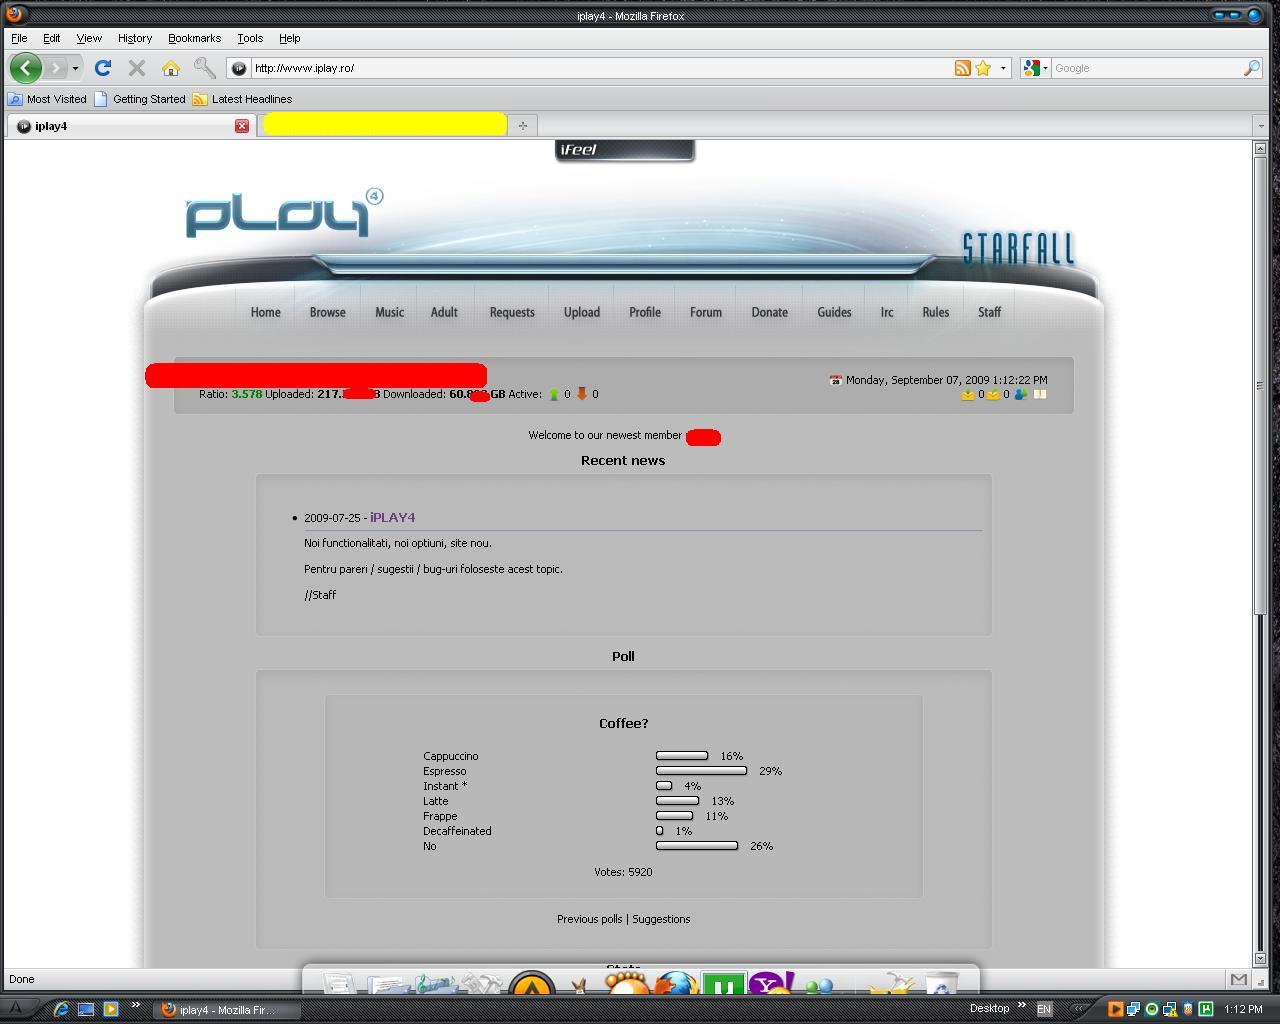Click the sent messages envelope icon
This screenshot has width=1280, height=1024.
click(993, 395)
